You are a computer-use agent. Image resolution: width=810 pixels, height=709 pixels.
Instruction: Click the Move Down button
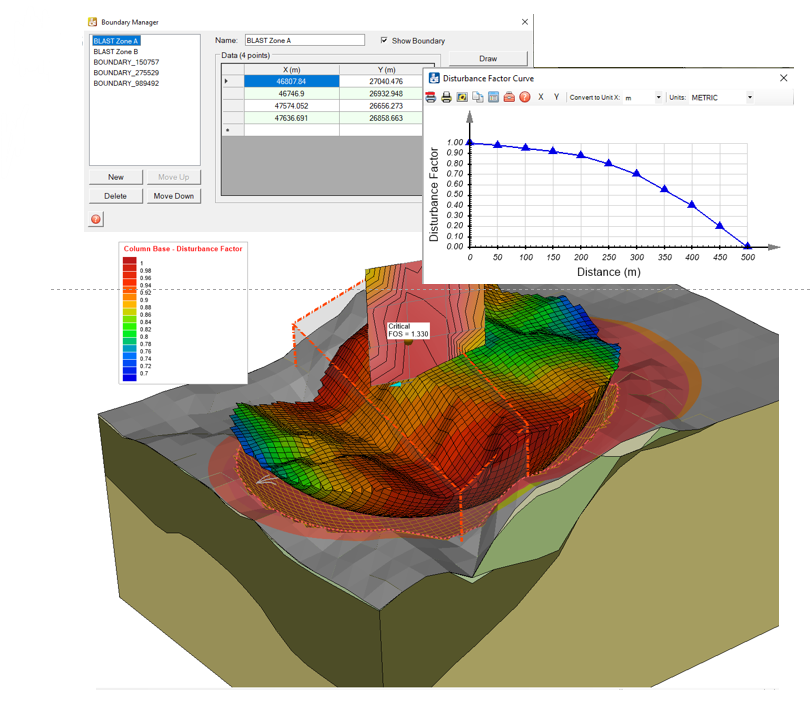coord(174,196)
